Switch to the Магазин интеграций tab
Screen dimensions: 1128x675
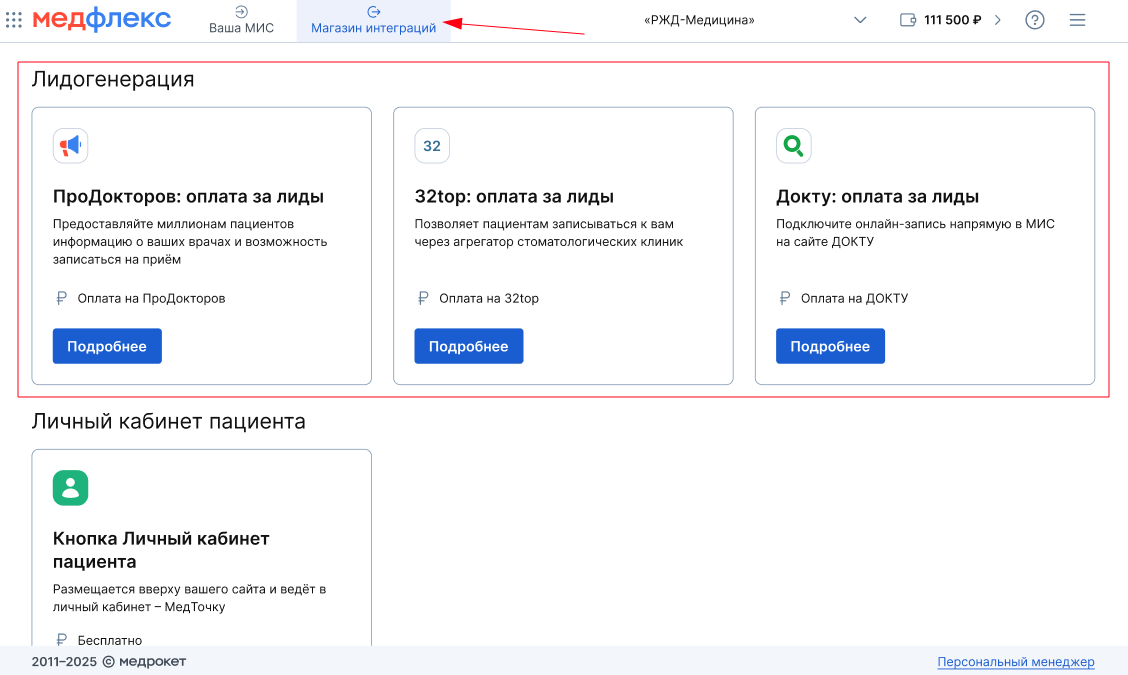point(373,20)
